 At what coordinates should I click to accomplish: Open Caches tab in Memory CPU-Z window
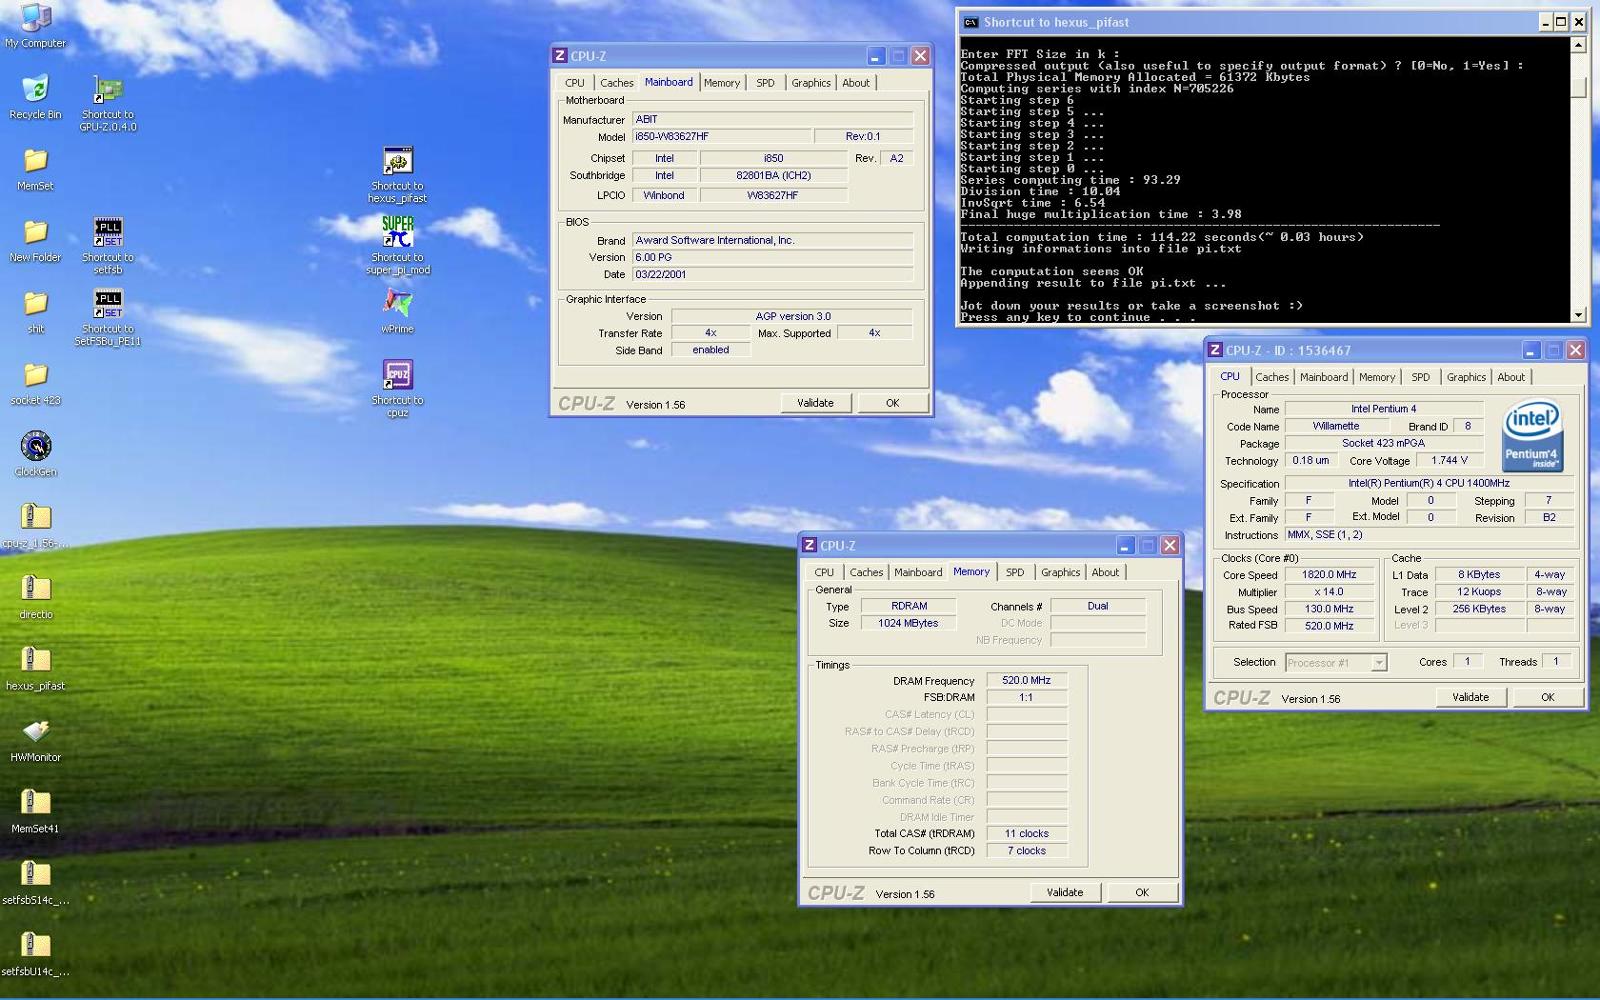[866, 572]
